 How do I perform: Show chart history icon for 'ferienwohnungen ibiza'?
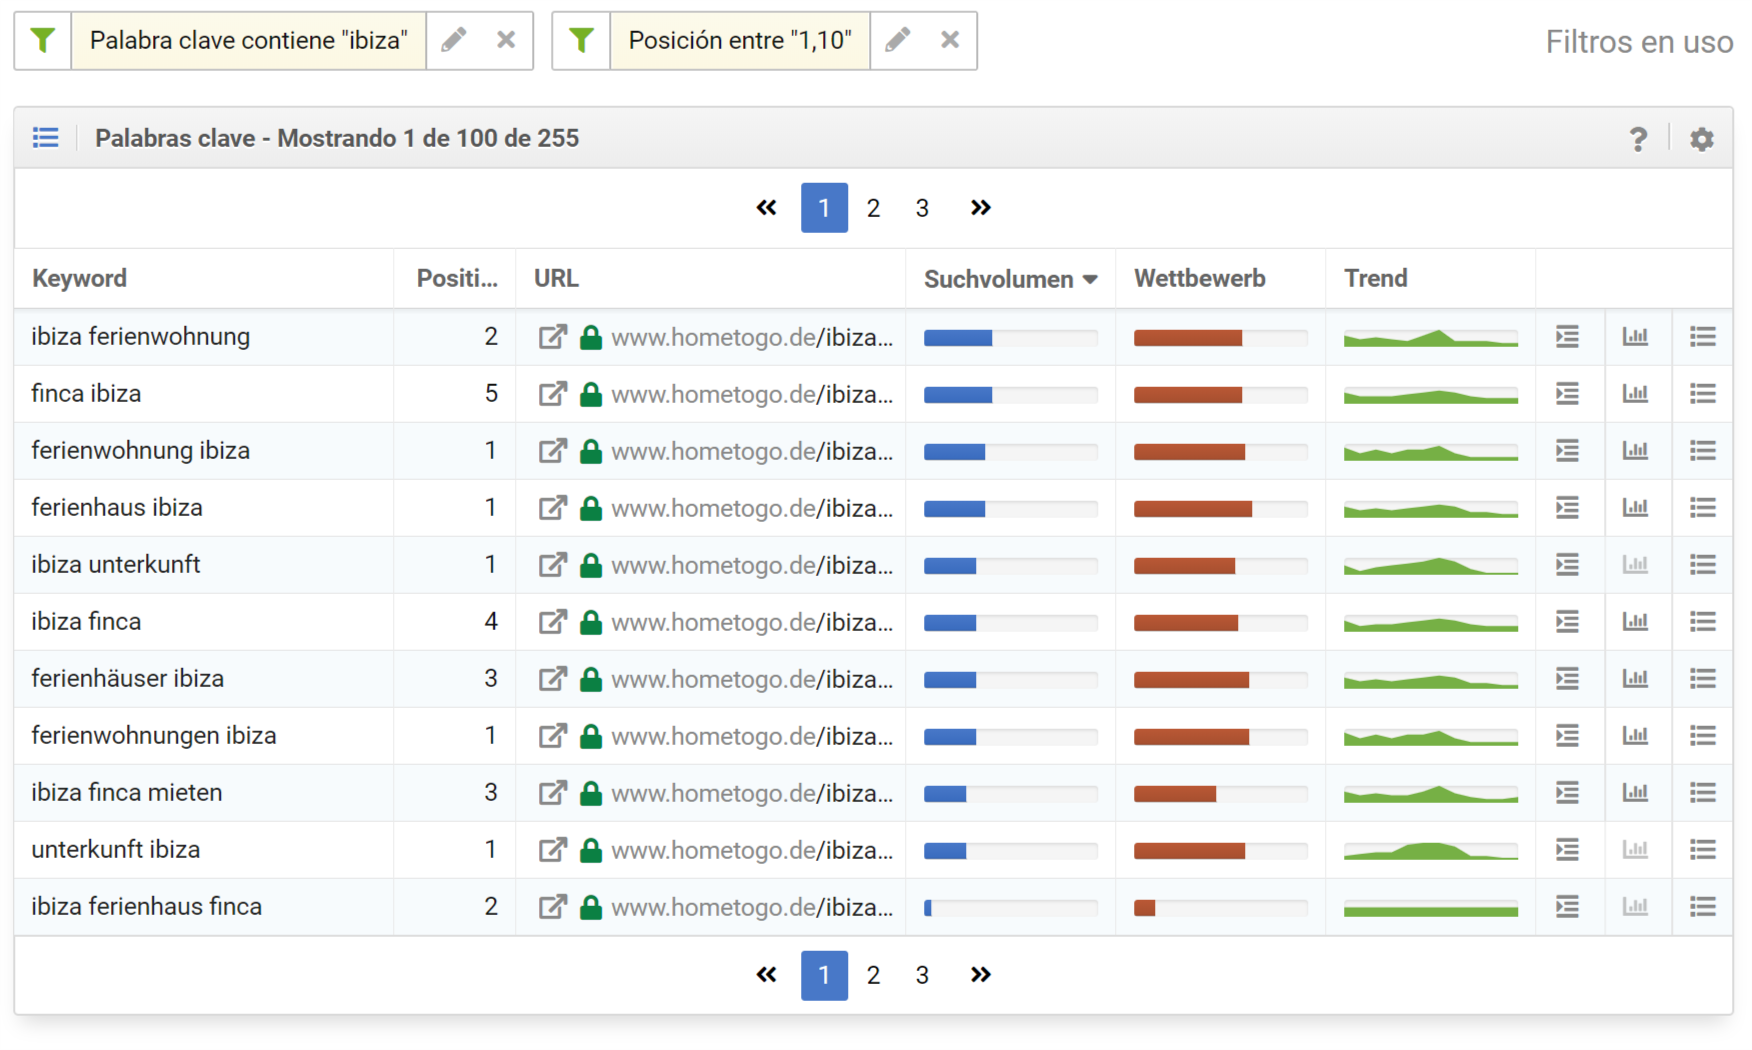pyautogui.click(x=1635, y=736)
